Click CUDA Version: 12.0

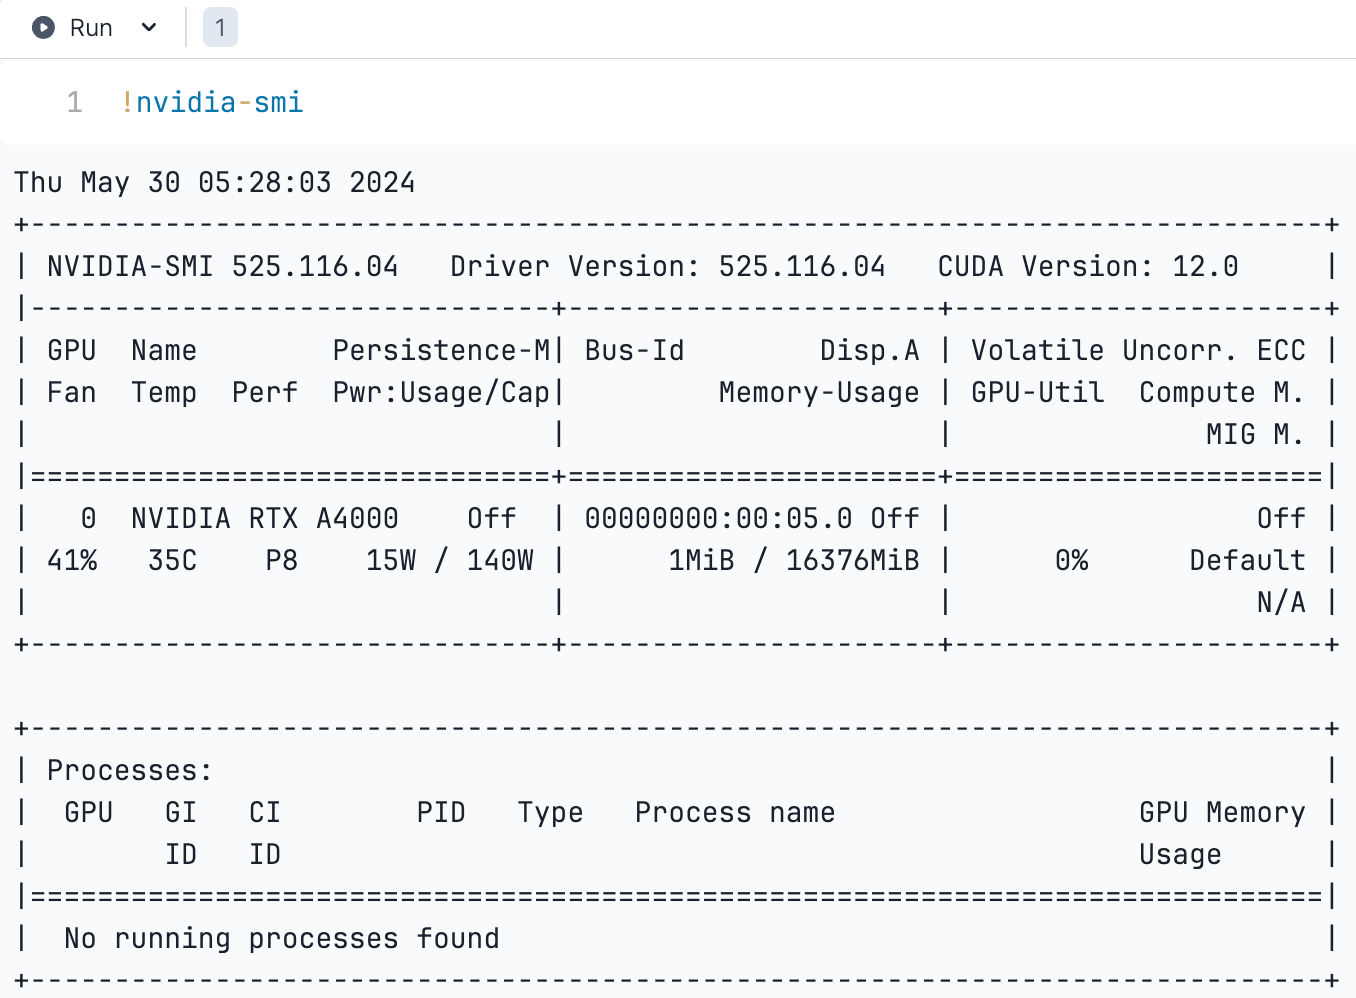point(1087,266)
